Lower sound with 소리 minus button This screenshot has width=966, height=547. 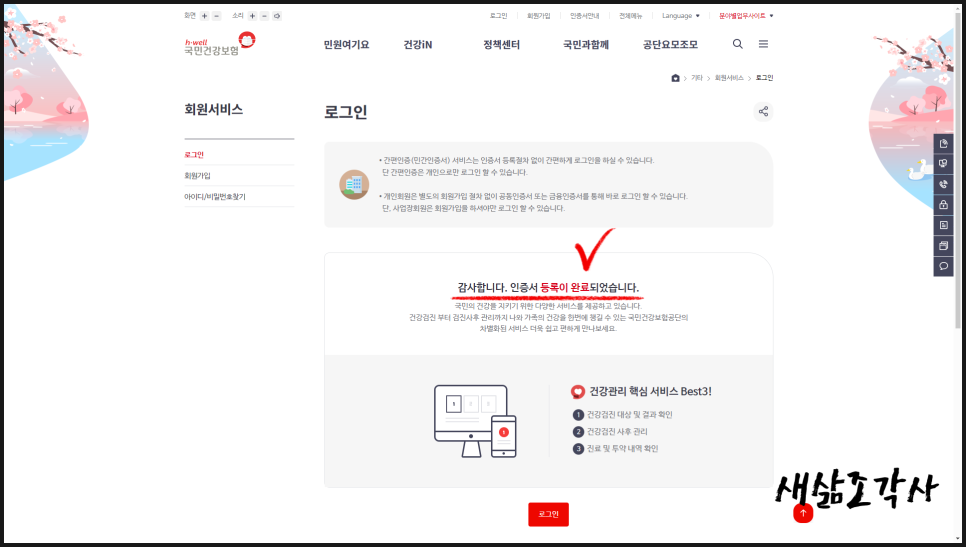click(x=264, y=16)
